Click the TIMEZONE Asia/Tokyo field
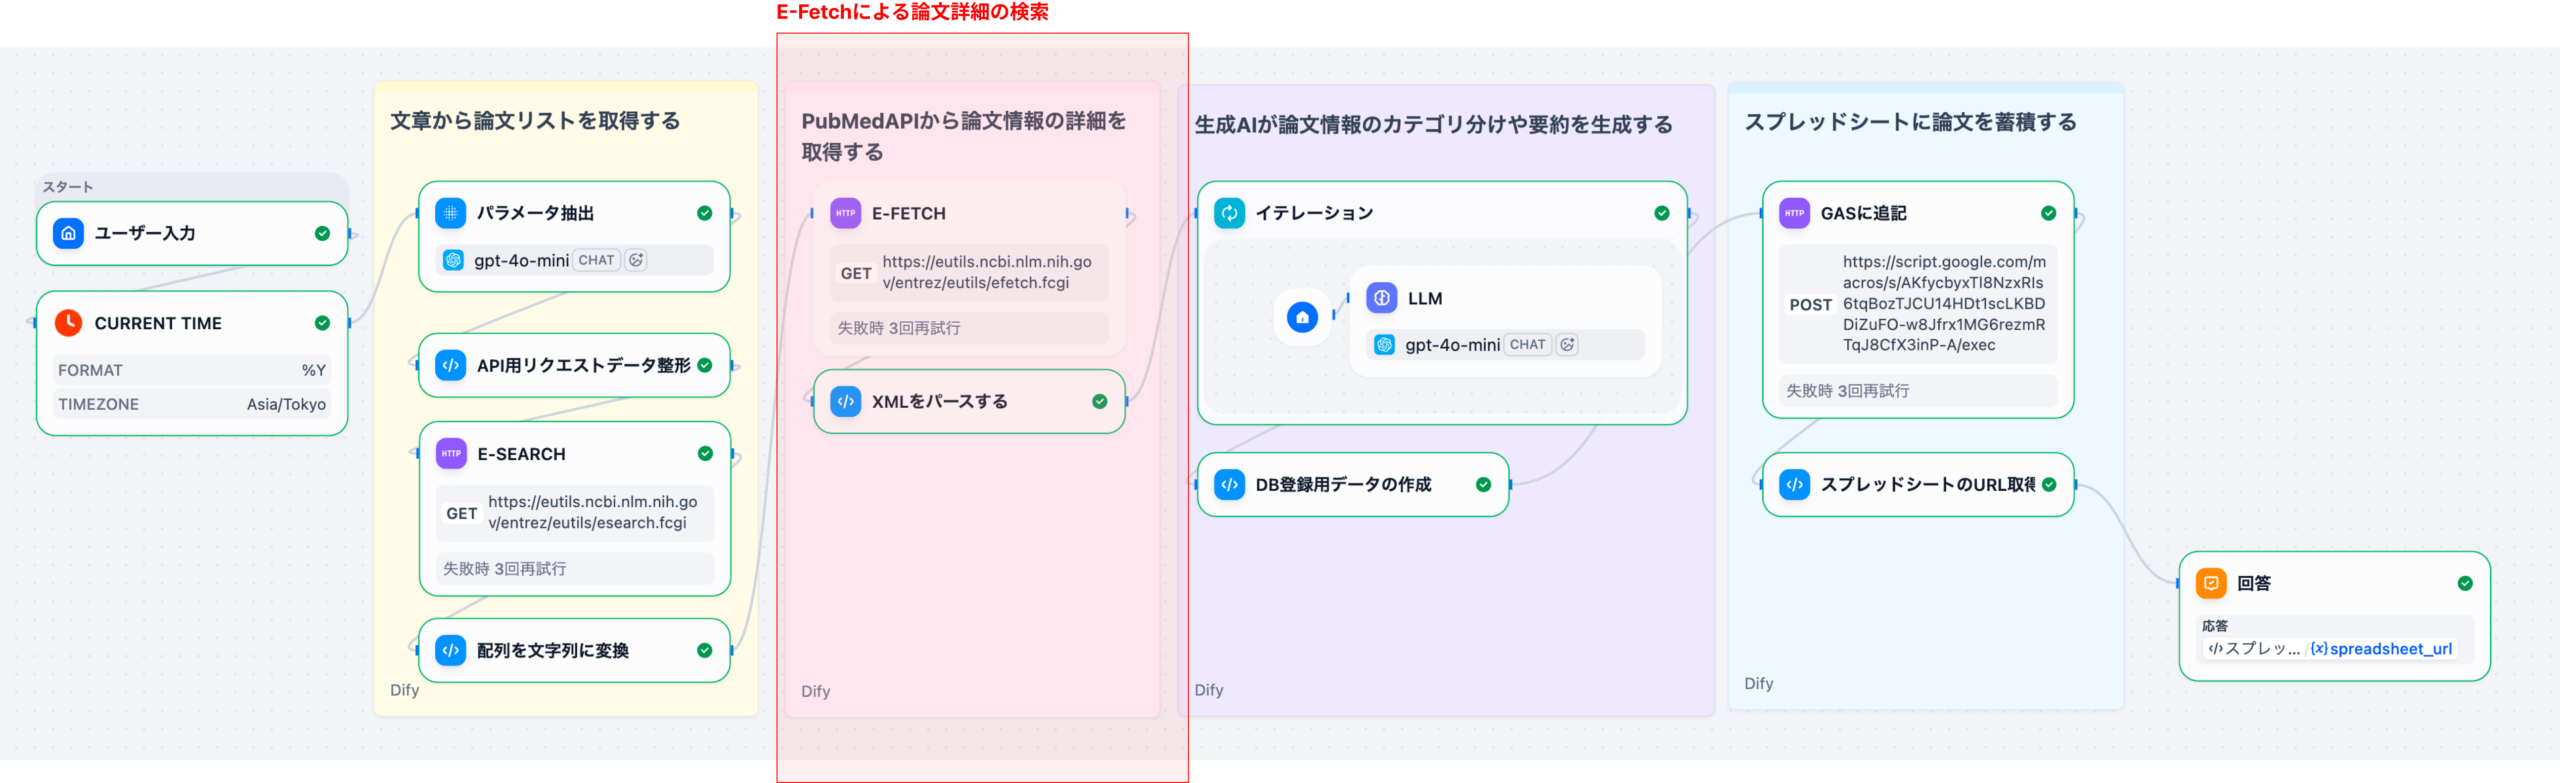Viewport: 2560px width, 783px height. coord(191,404)
